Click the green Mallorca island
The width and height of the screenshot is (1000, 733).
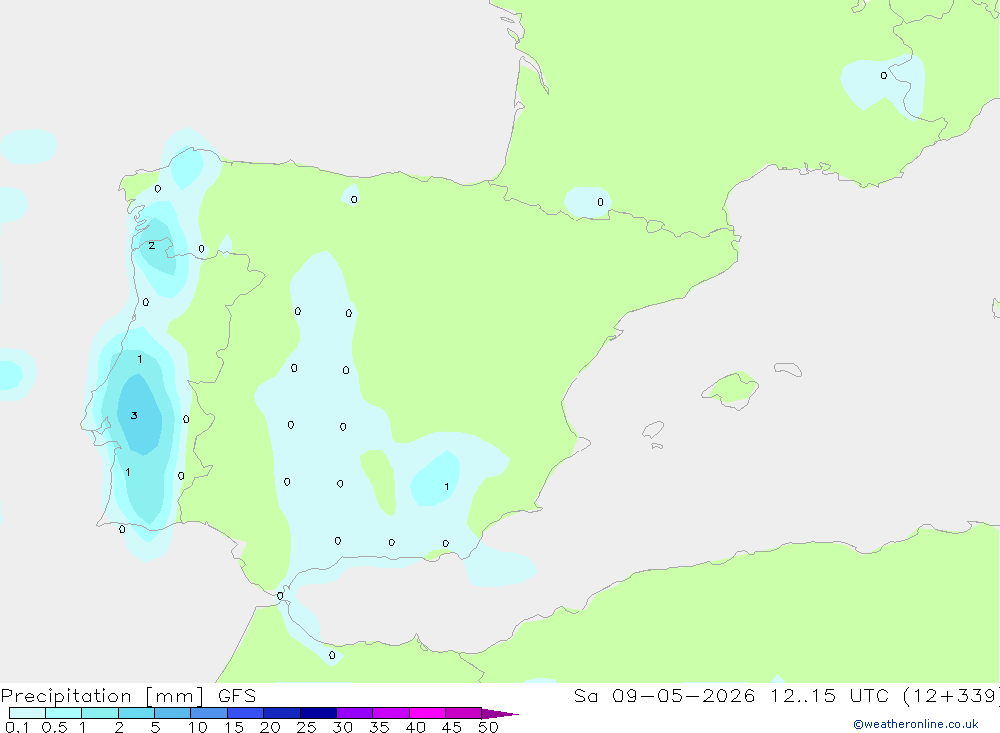click(731, 388)
